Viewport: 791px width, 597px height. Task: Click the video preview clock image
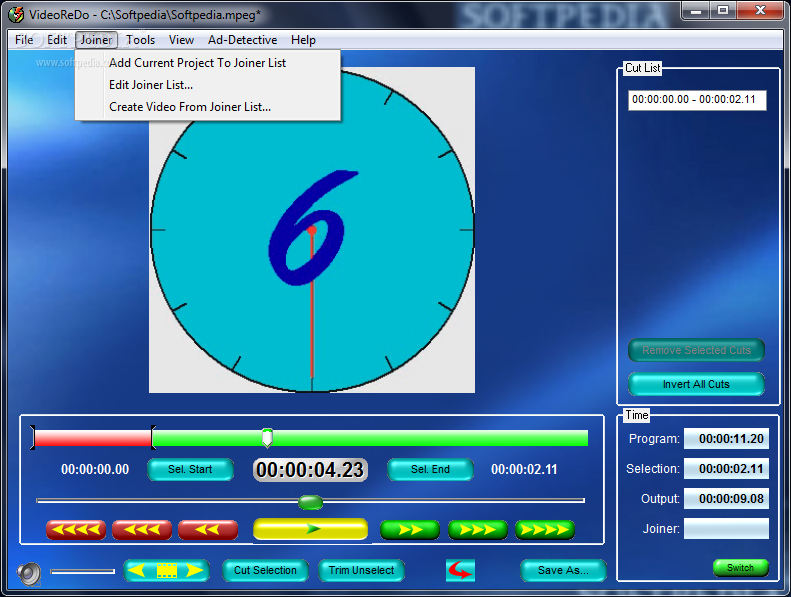(x=312, y=230)
